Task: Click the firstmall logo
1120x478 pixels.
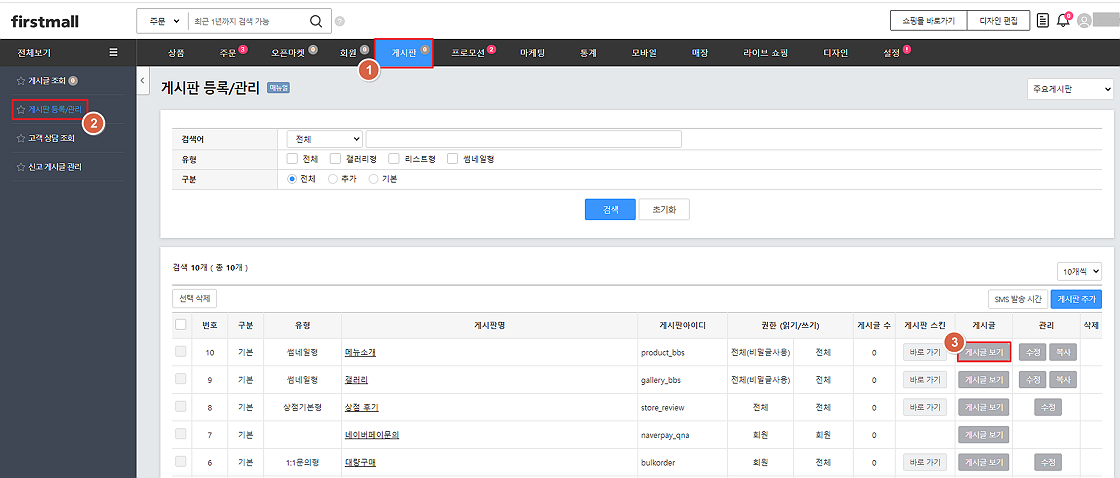Action: (45, 21)
